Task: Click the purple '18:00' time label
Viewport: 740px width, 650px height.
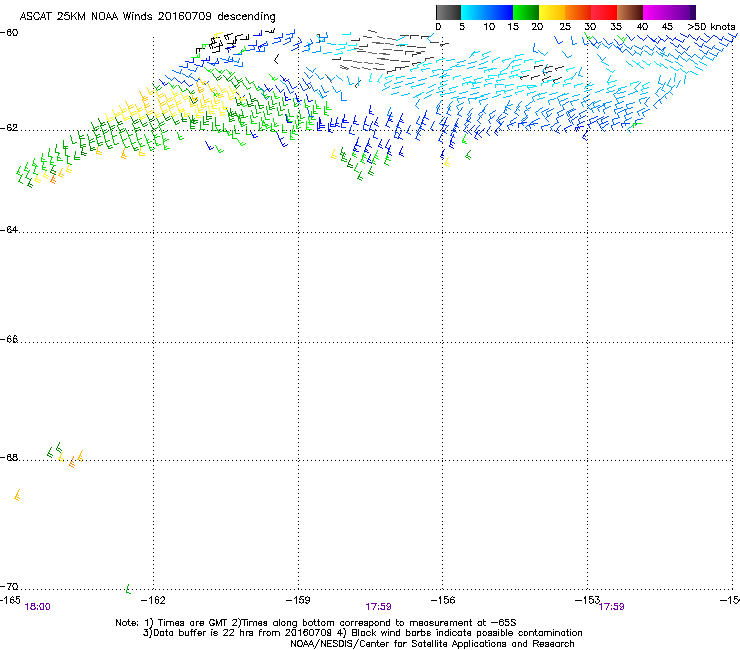Action: pos(37,607)
